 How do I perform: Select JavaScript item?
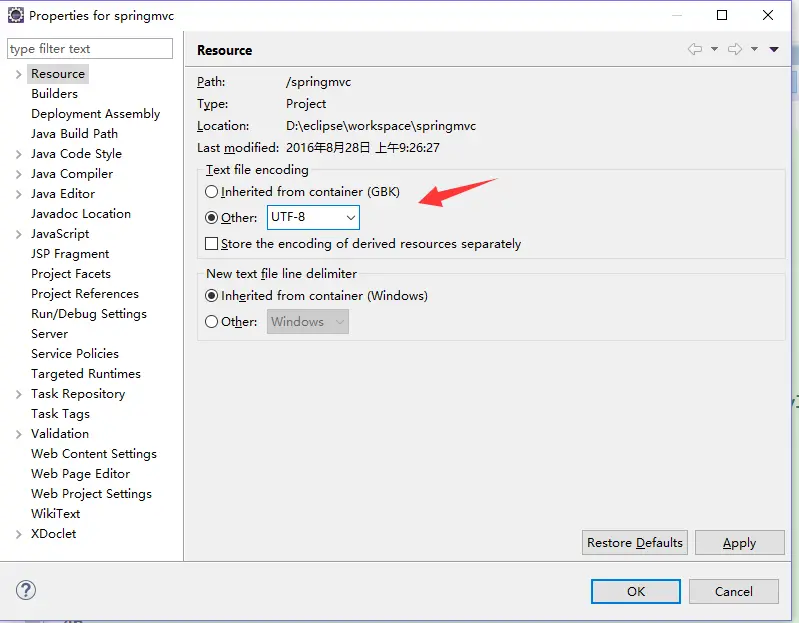click(60, 234)
